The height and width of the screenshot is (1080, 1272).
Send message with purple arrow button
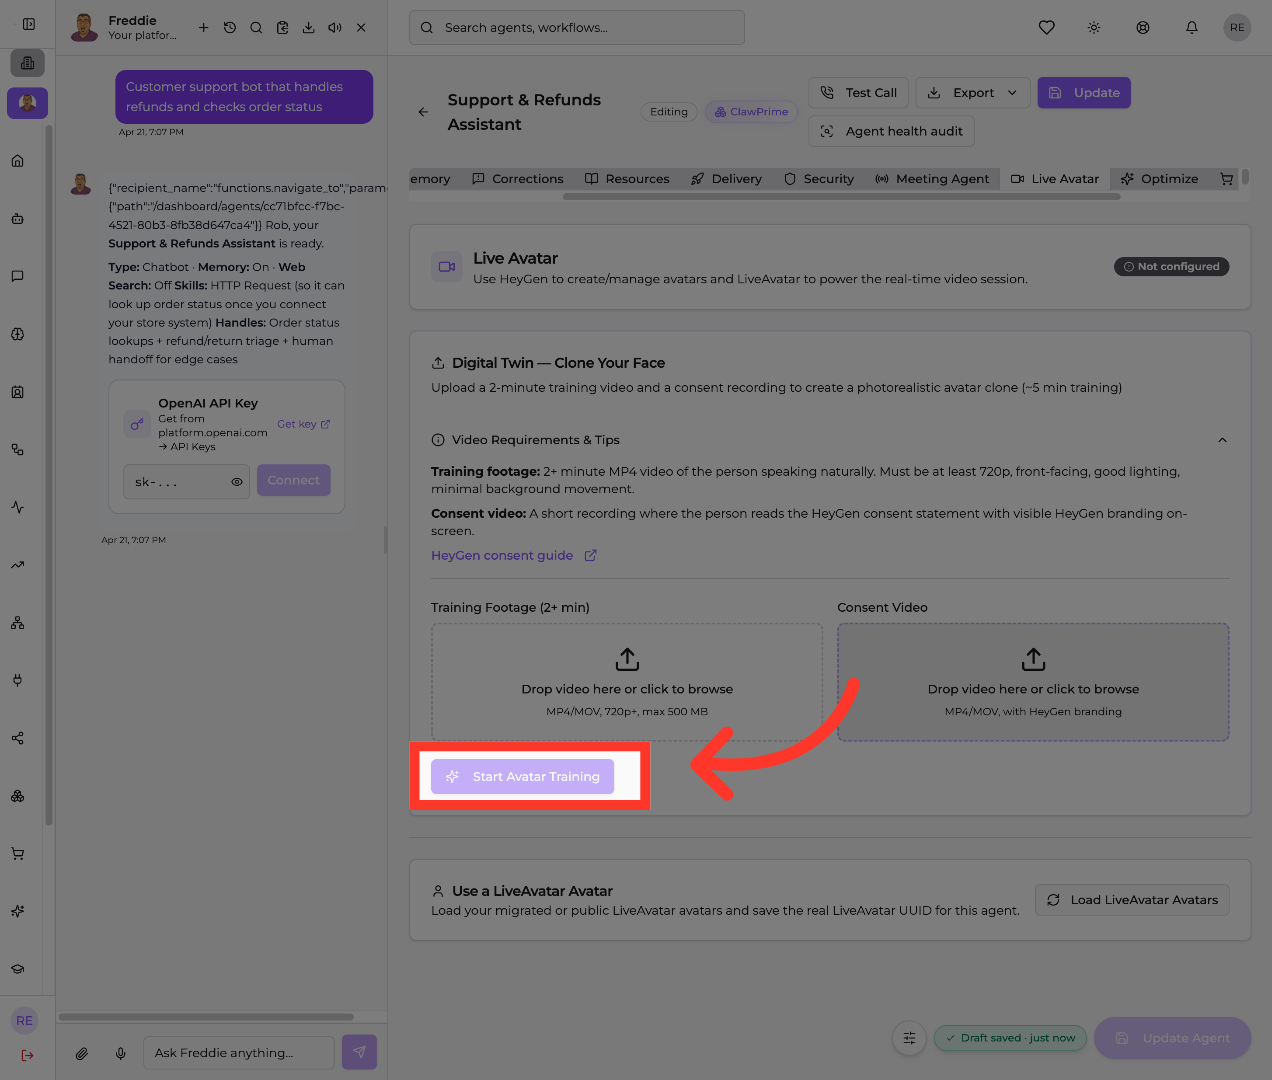coord(359,1052)
